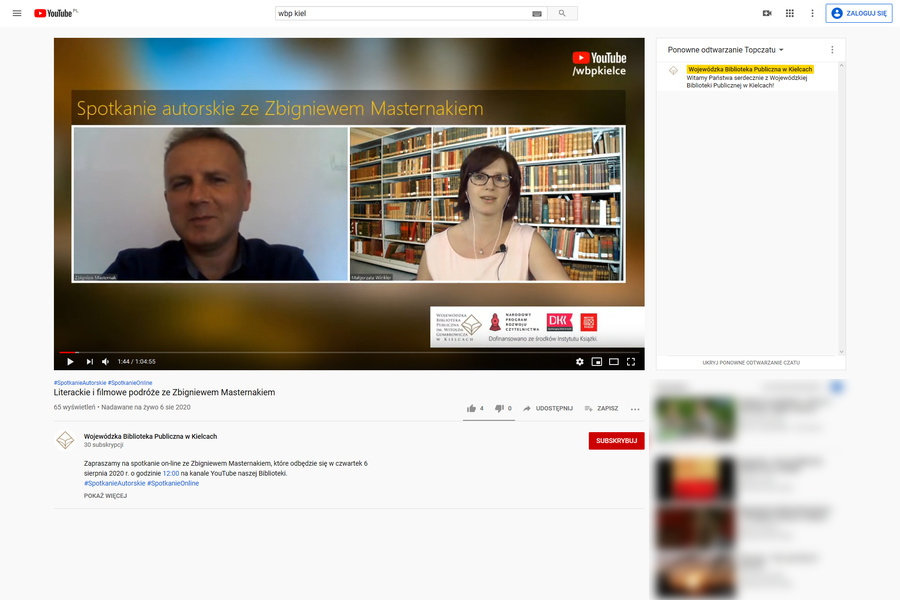Viewport: 900px width, 600px height.
Task: Toggle theater mode in player
Action: [614, 361]
